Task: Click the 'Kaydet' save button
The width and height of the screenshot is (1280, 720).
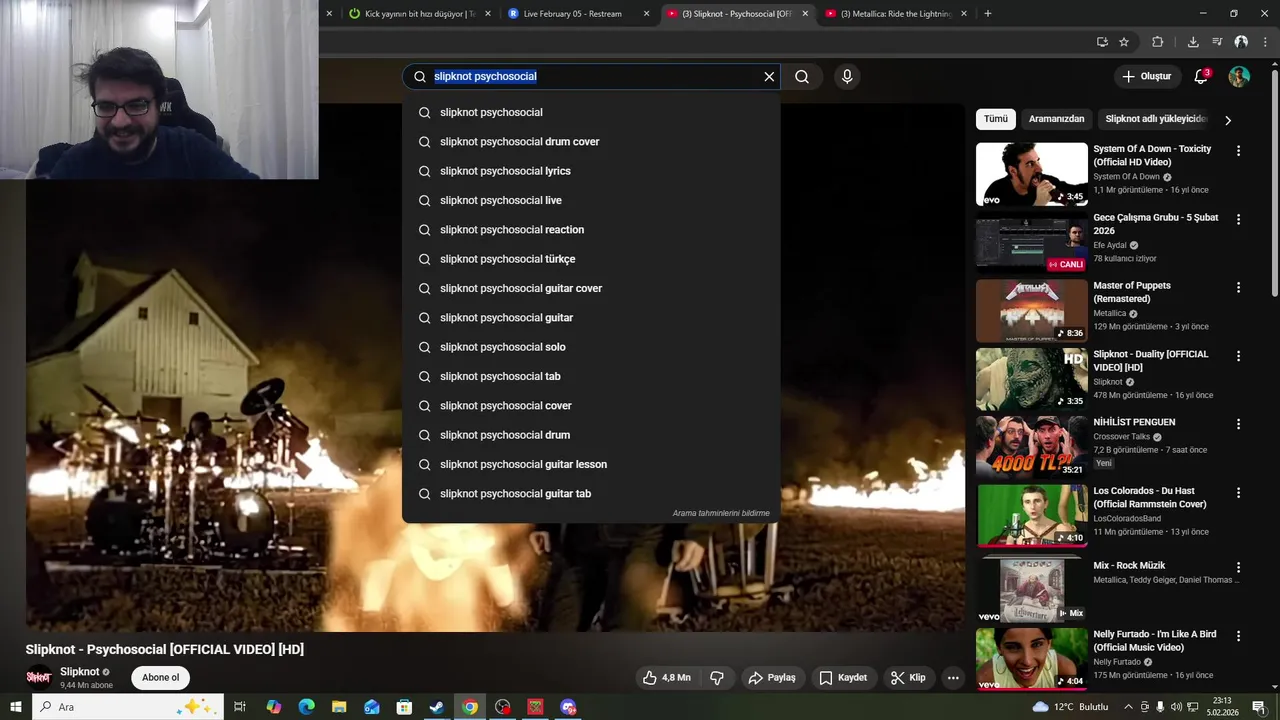Action: tap(843, 678)
